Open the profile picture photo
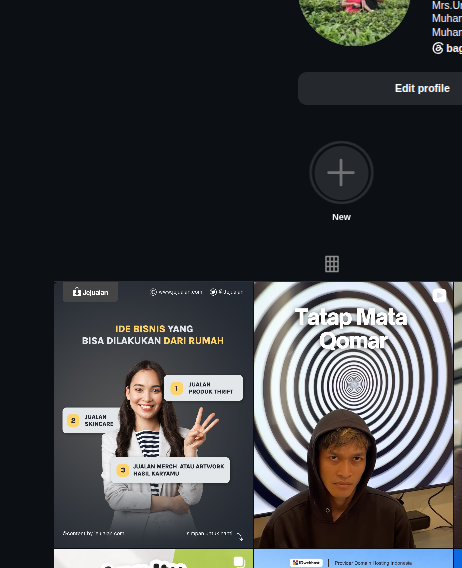This screenshot has width=462, height=568. point(354,22)
